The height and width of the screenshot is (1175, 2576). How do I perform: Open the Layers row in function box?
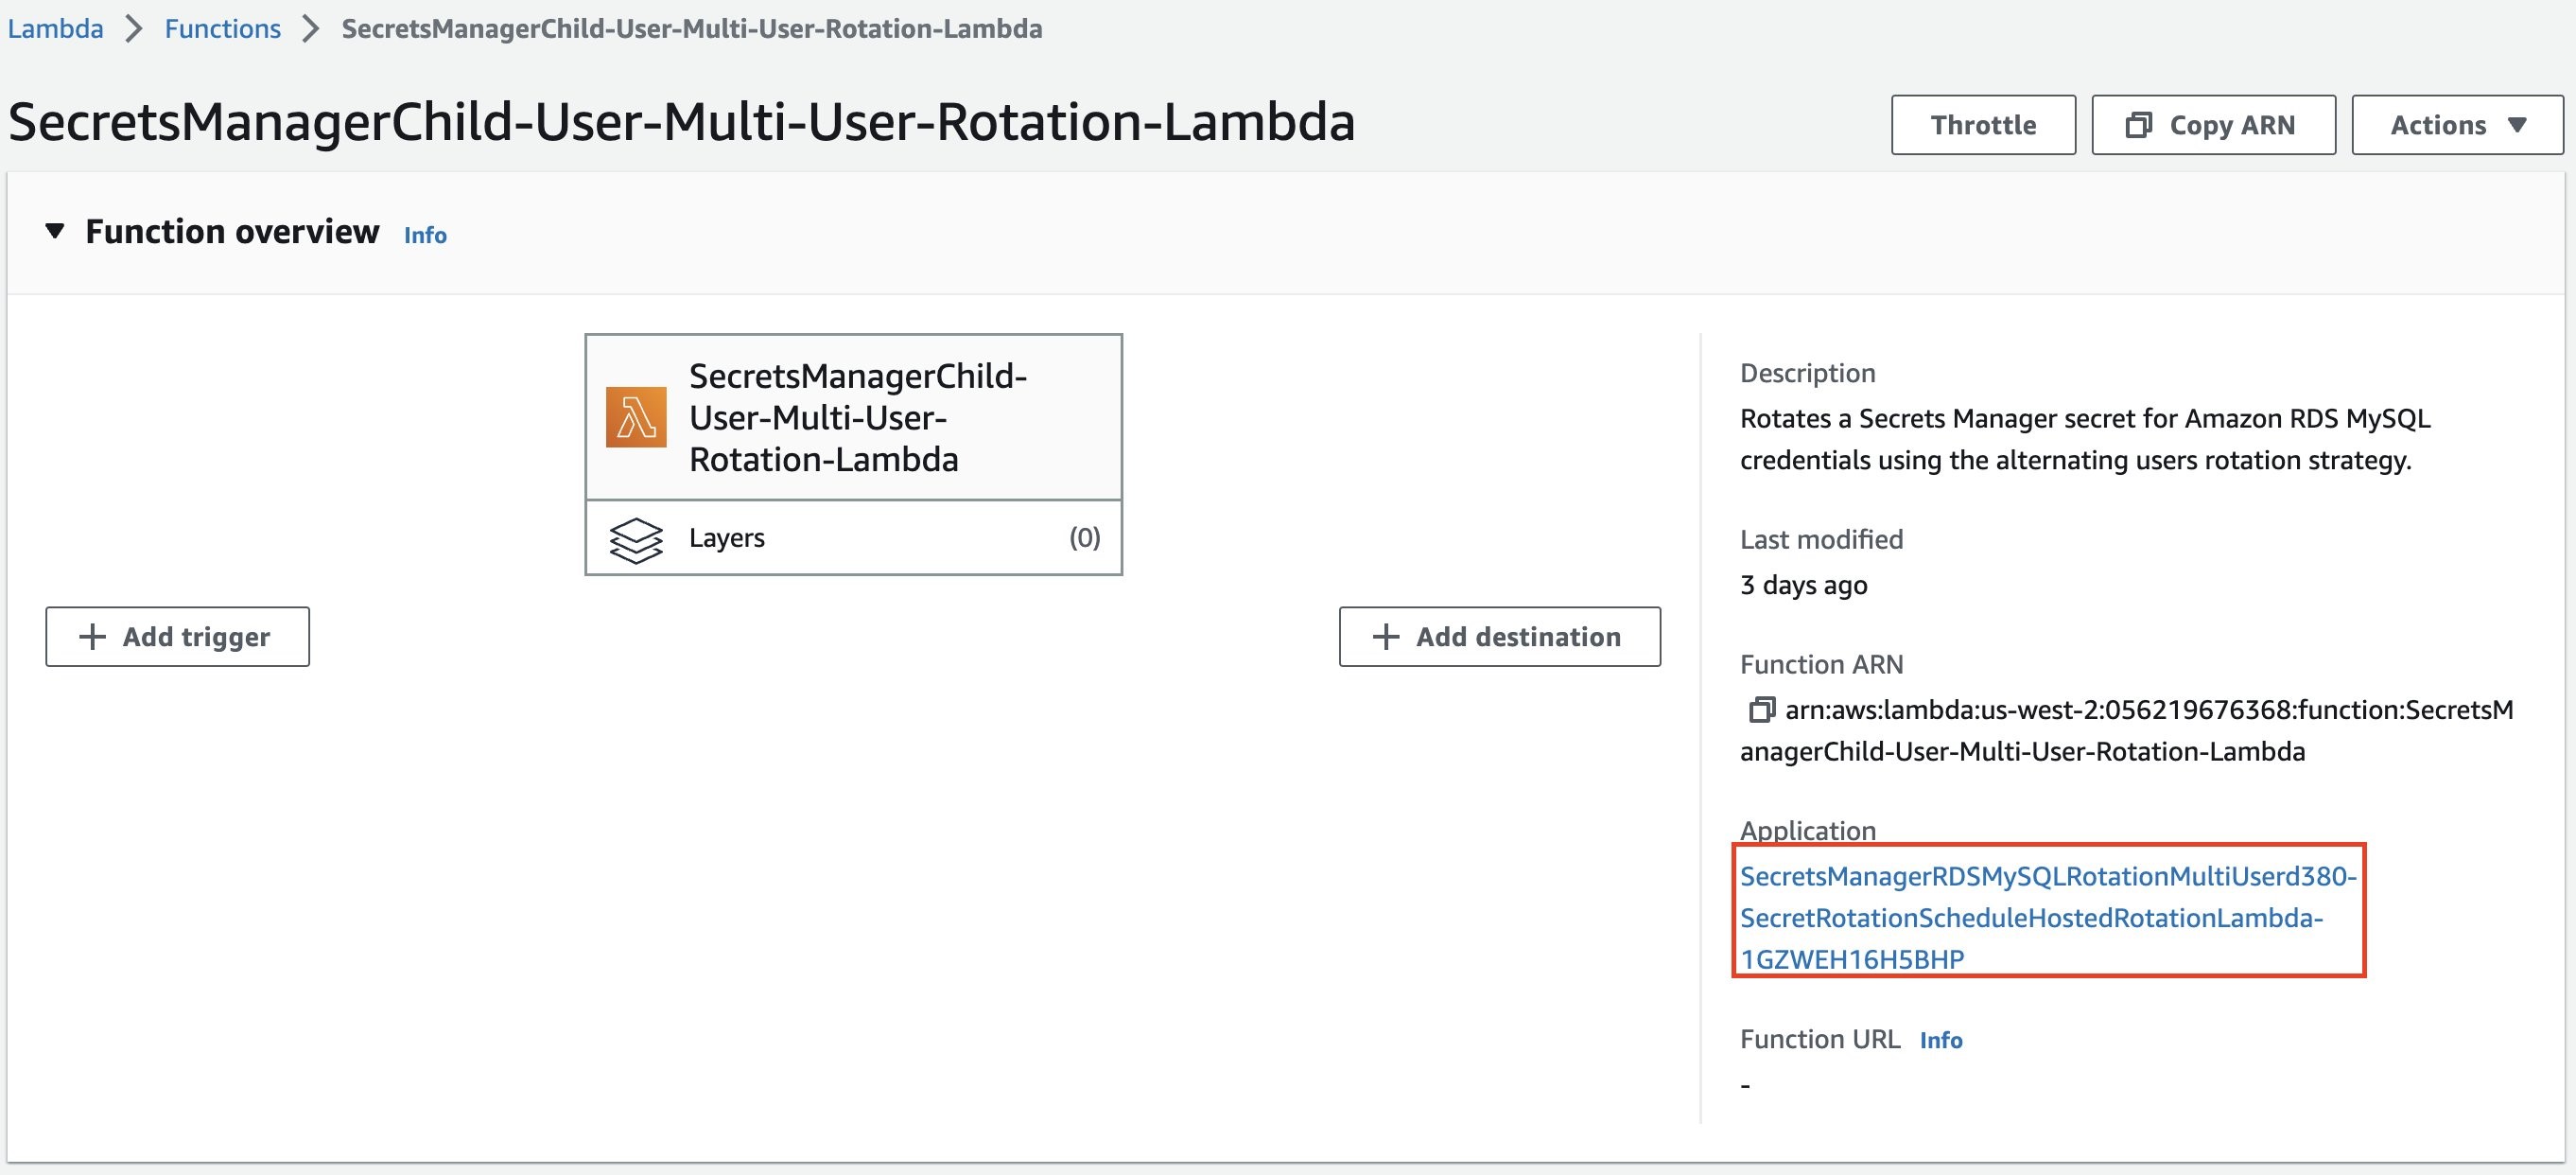pos(853,538)
